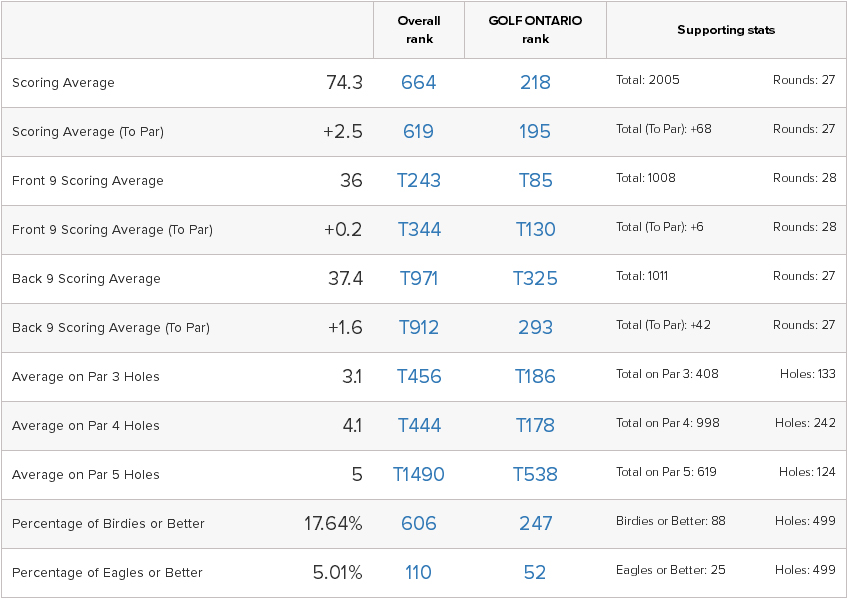Open Scoring Average overall rank 664

click(419, 83)
